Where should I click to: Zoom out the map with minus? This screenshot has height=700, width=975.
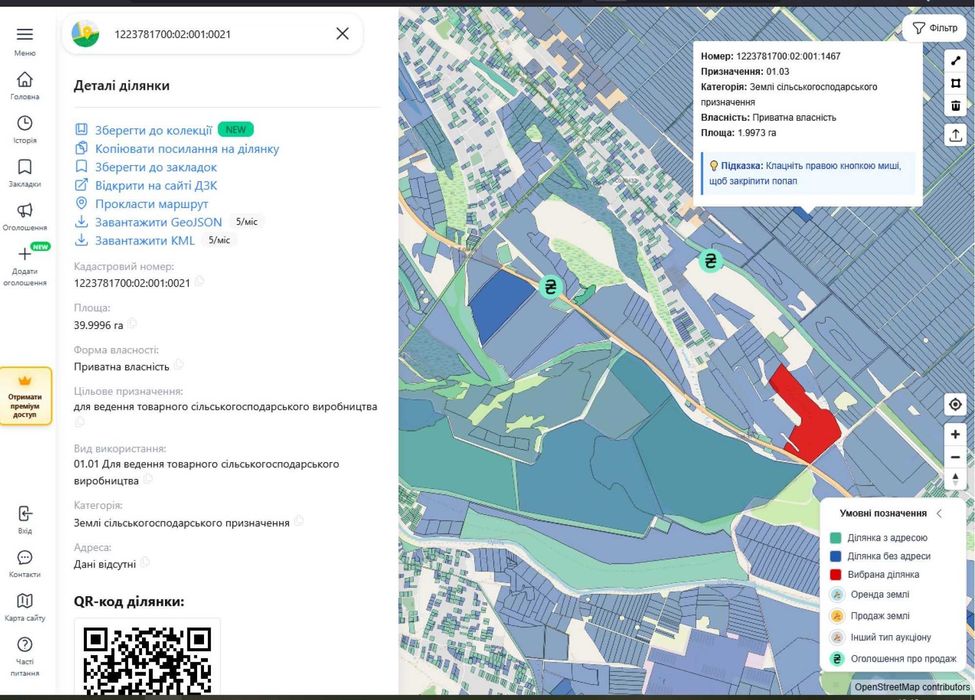[x=956, y=458]
